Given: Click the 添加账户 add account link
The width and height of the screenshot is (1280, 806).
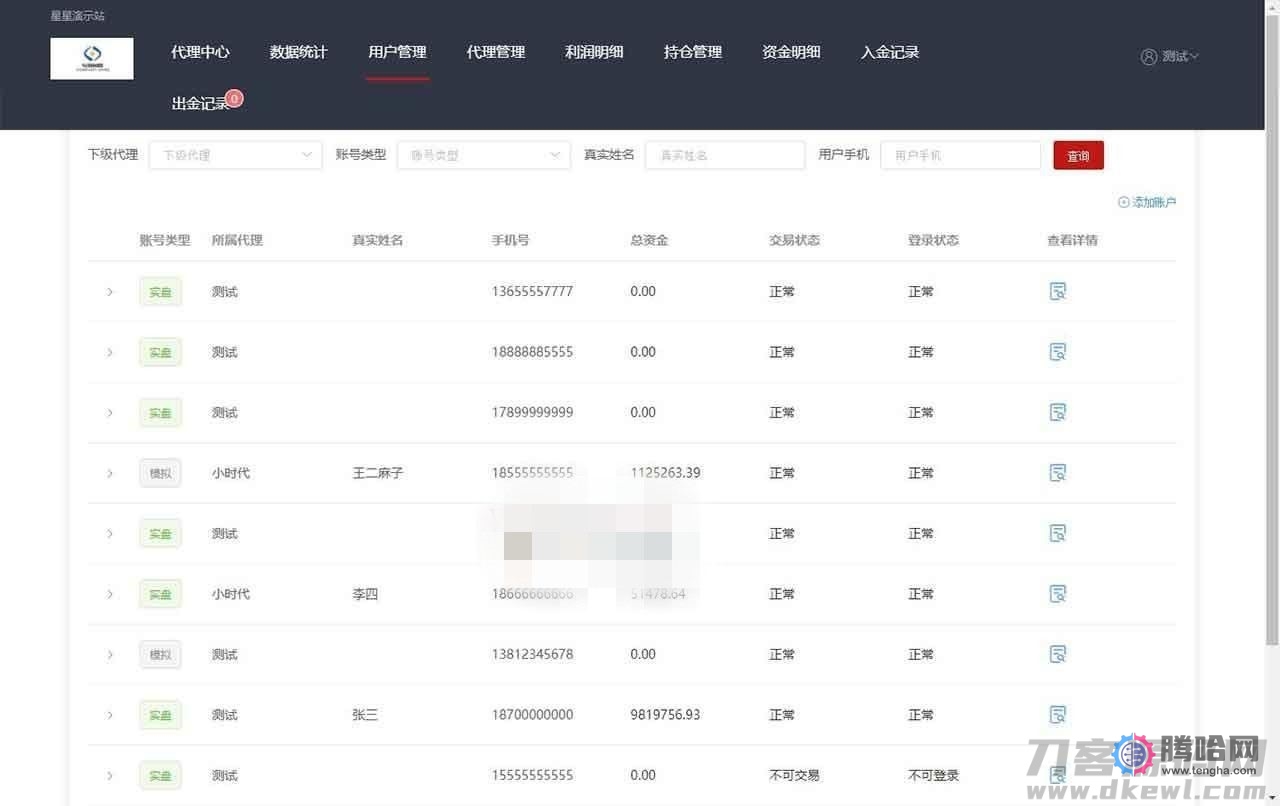Looking at the screenshot, I should [1147, 202].
